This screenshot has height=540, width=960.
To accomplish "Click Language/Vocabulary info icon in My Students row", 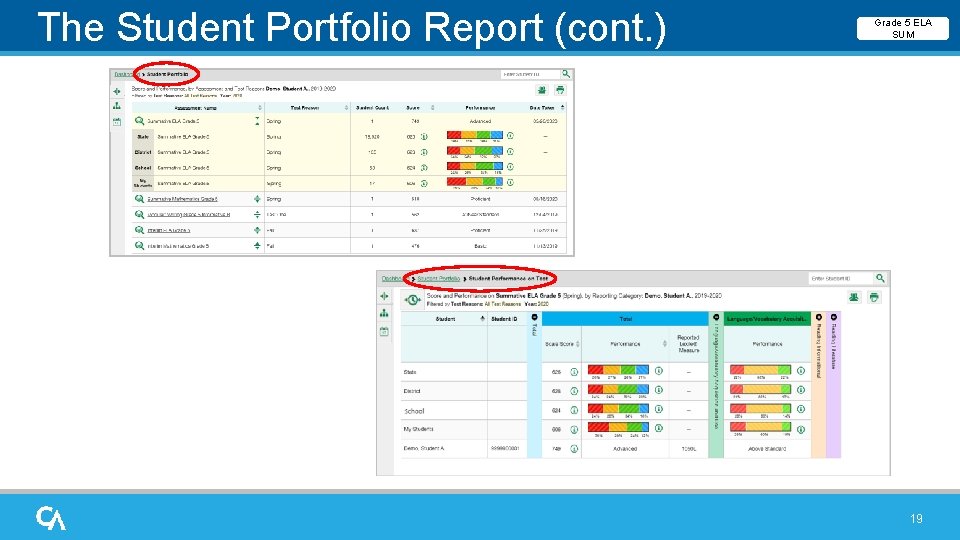I will point(801,429).
